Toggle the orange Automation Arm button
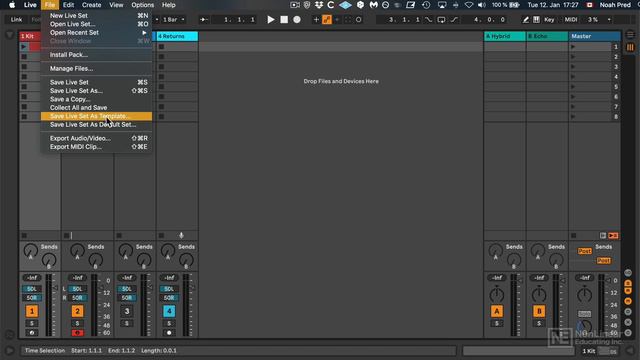The width and height of the screenshot is (640, 360). pos(327,20)
